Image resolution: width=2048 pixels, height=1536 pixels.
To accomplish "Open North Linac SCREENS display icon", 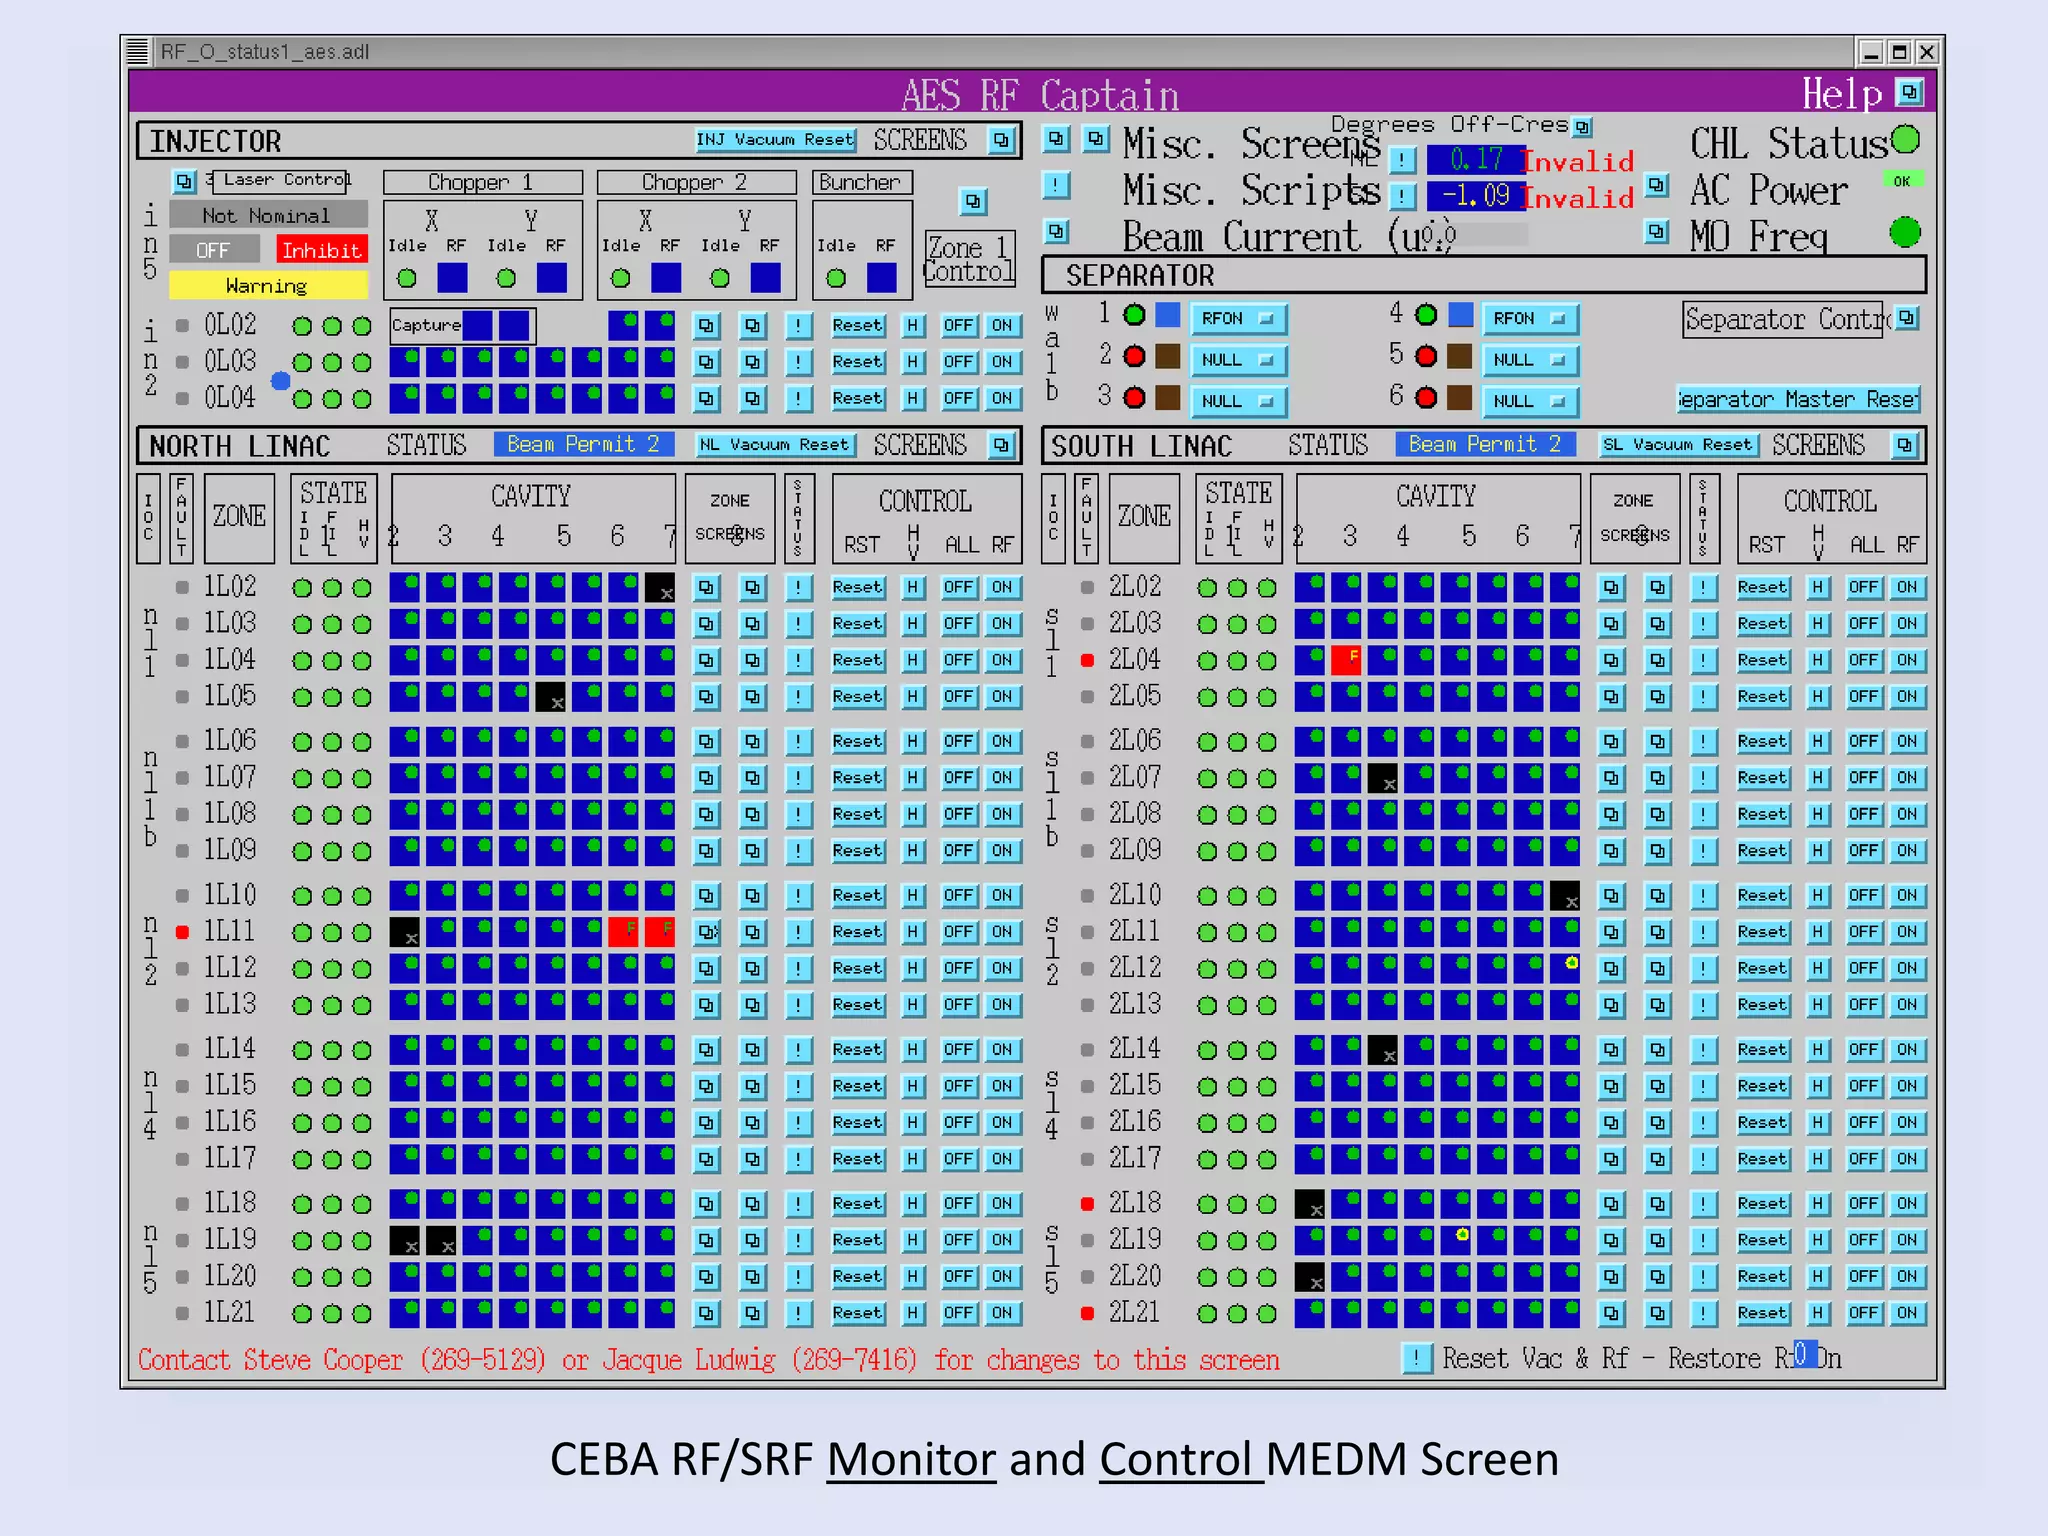I will (1001, 445).
